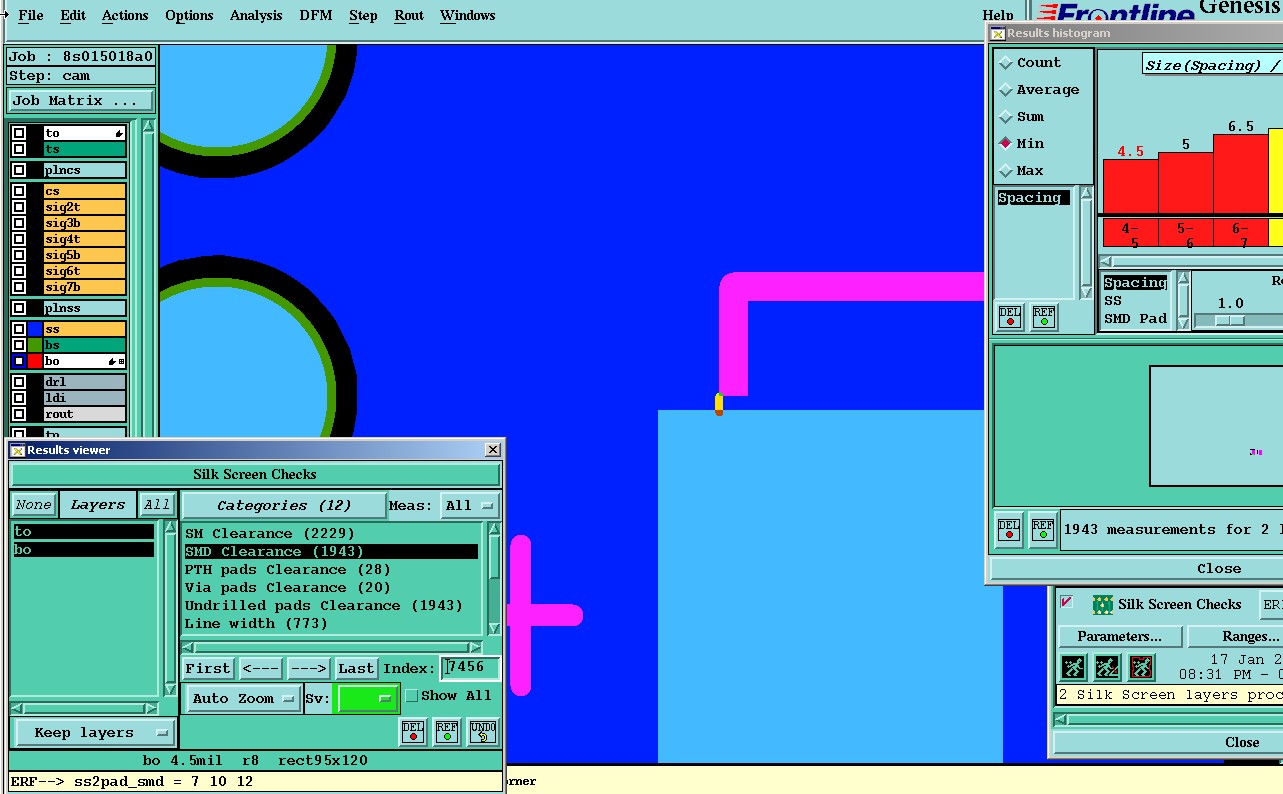Click REF icon in Results viewer
This screenshot has width=1283, height=794.
(447, 732)
